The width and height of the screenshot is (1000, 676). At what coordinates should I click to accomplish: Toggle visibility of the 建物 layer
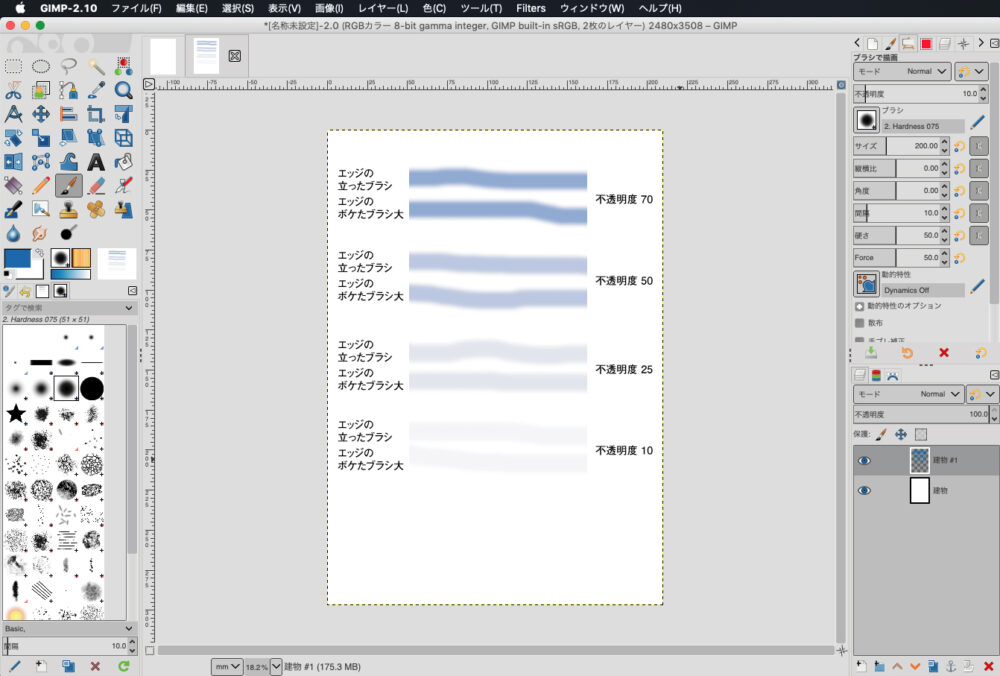tap(864, 490)
